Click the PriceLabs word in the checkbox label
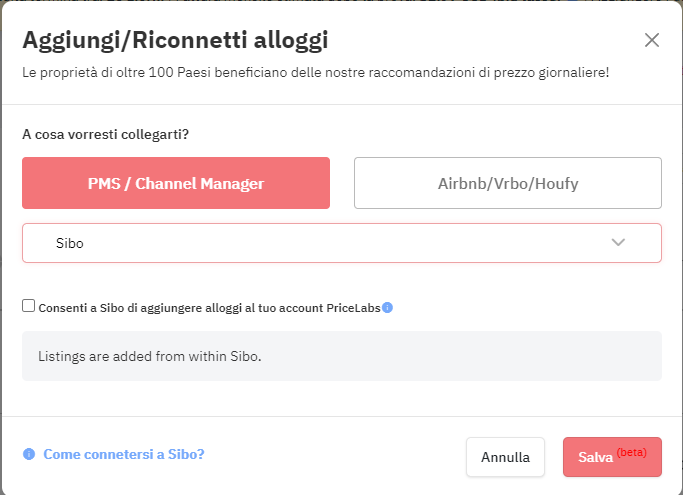This screenshot has width=683, height=495. coord(353,308)
